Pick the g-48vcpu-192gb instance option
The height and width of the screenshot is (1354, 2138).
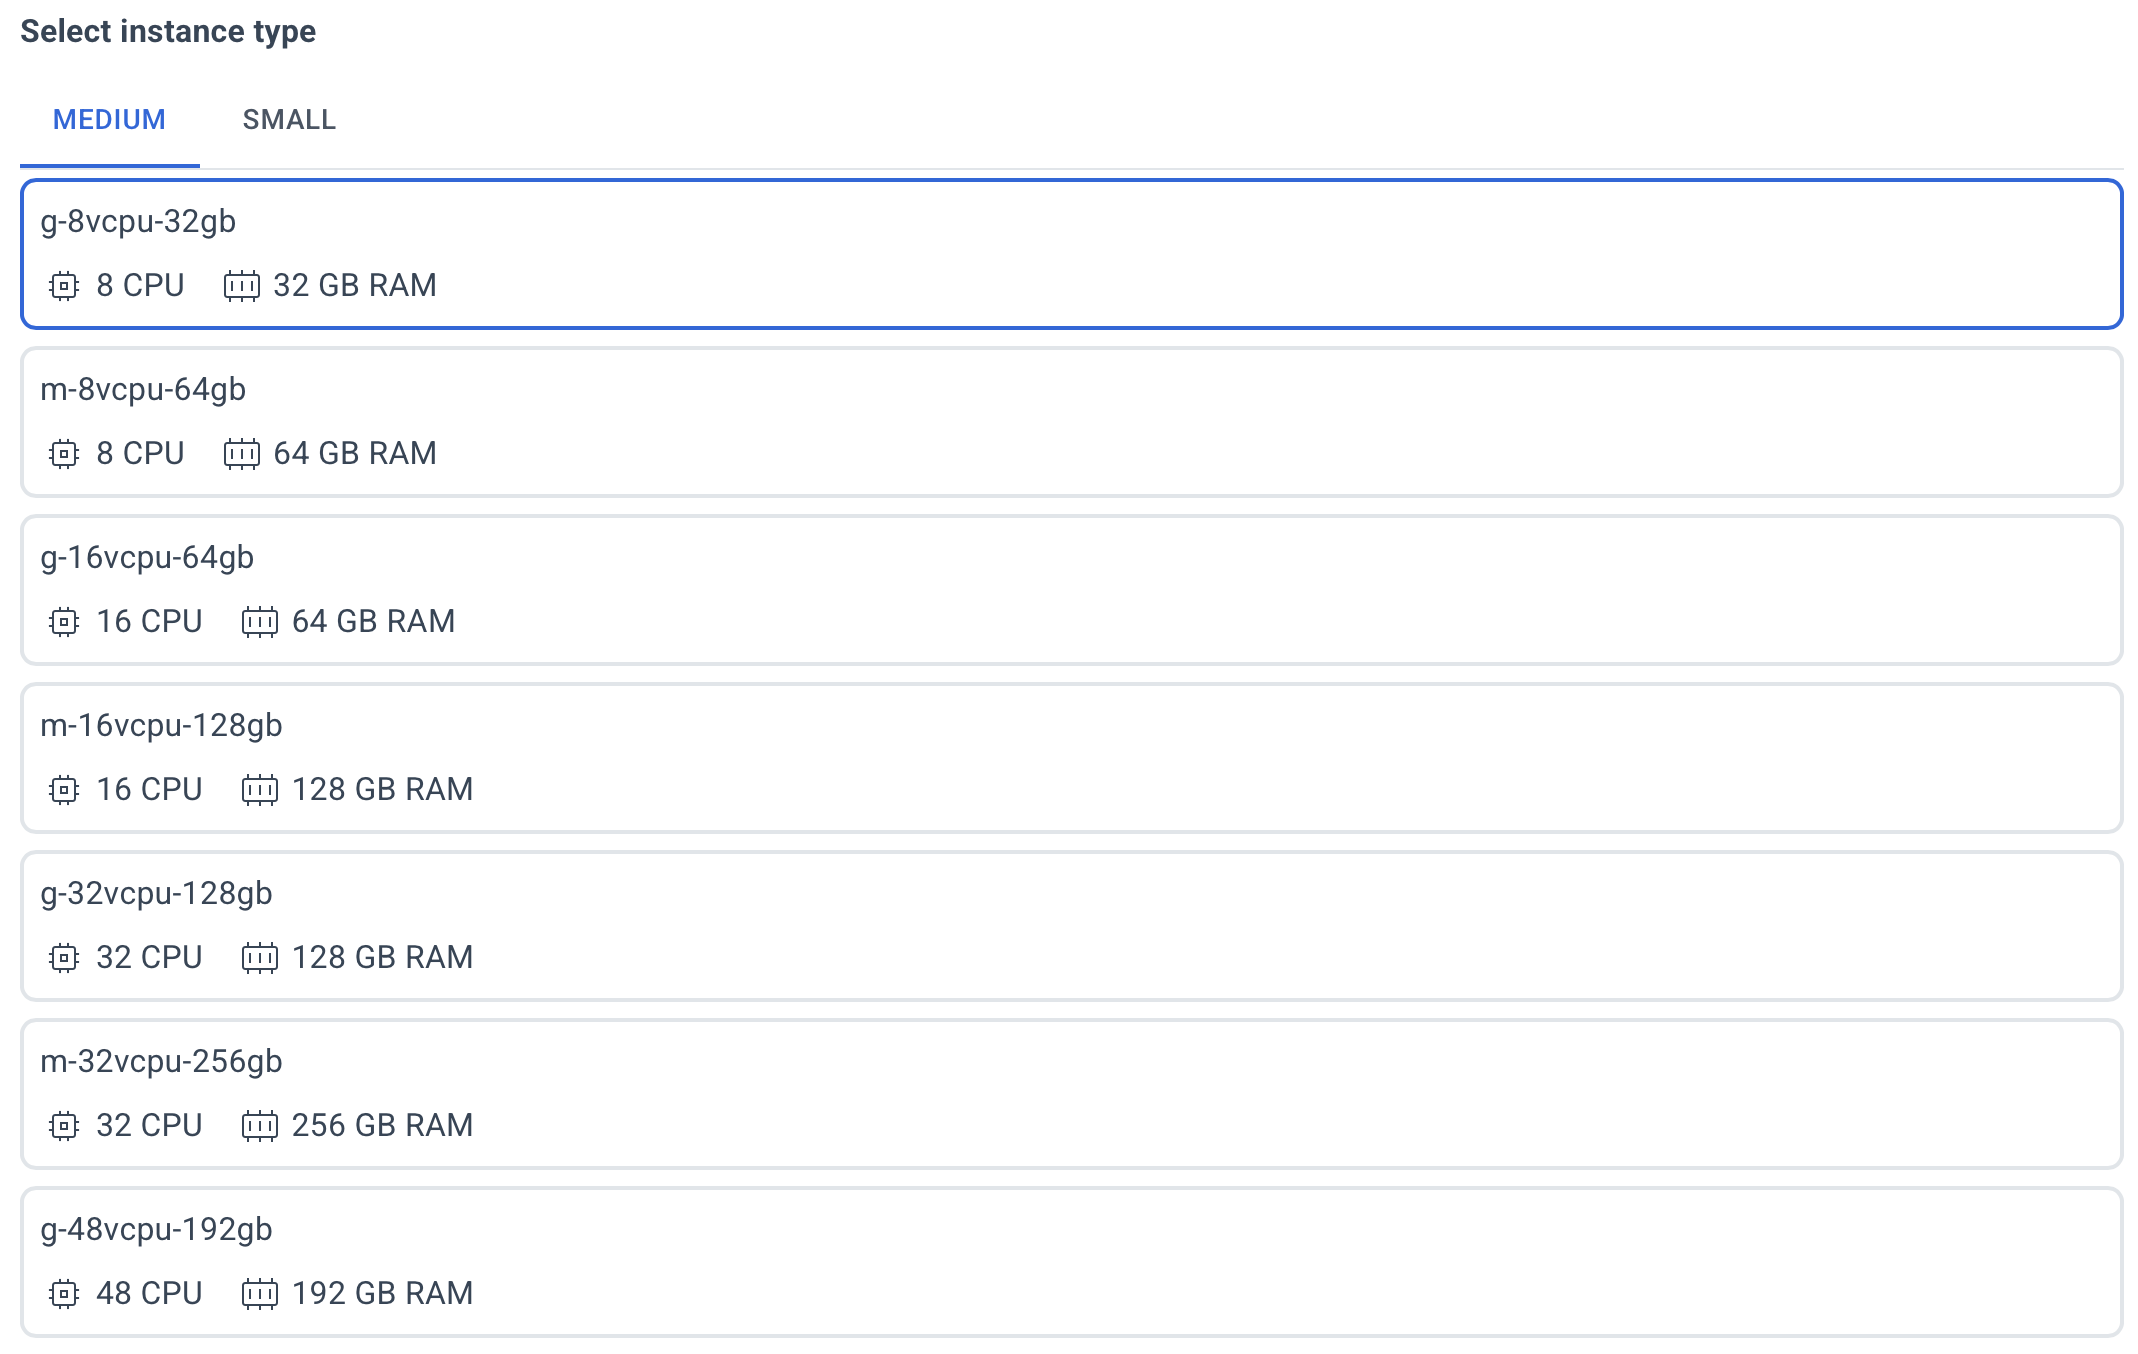1070,1262
